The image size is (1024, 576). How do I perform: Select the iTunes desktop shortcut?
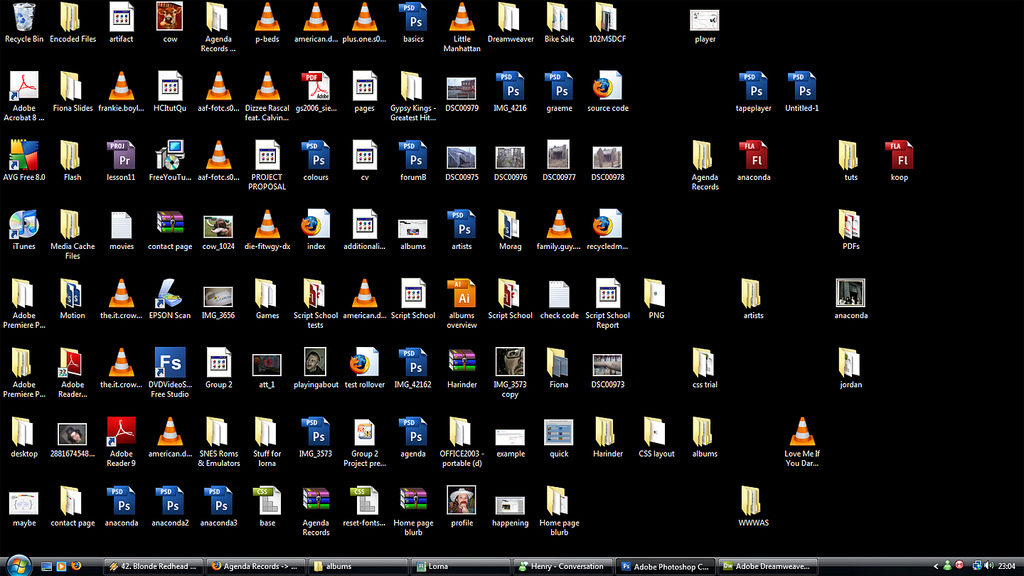point(24,225)
